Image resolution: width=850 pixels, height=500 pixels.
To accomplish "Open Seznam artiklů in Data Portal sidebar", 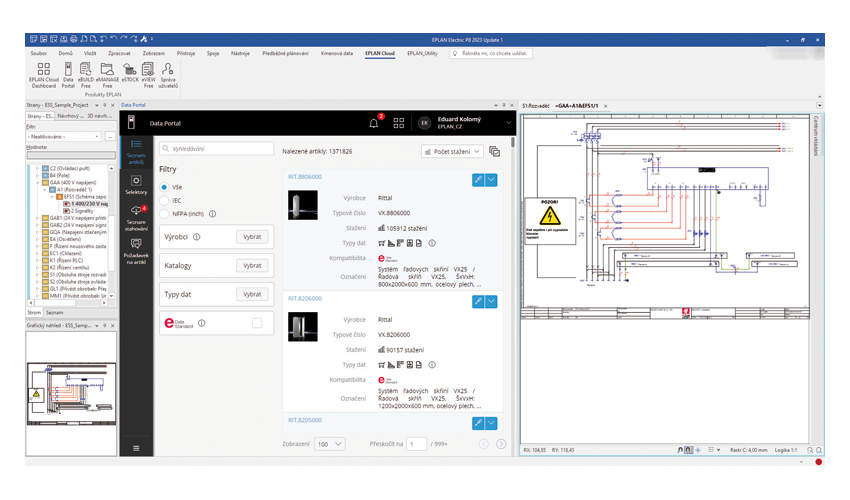I will coord(136,151).
